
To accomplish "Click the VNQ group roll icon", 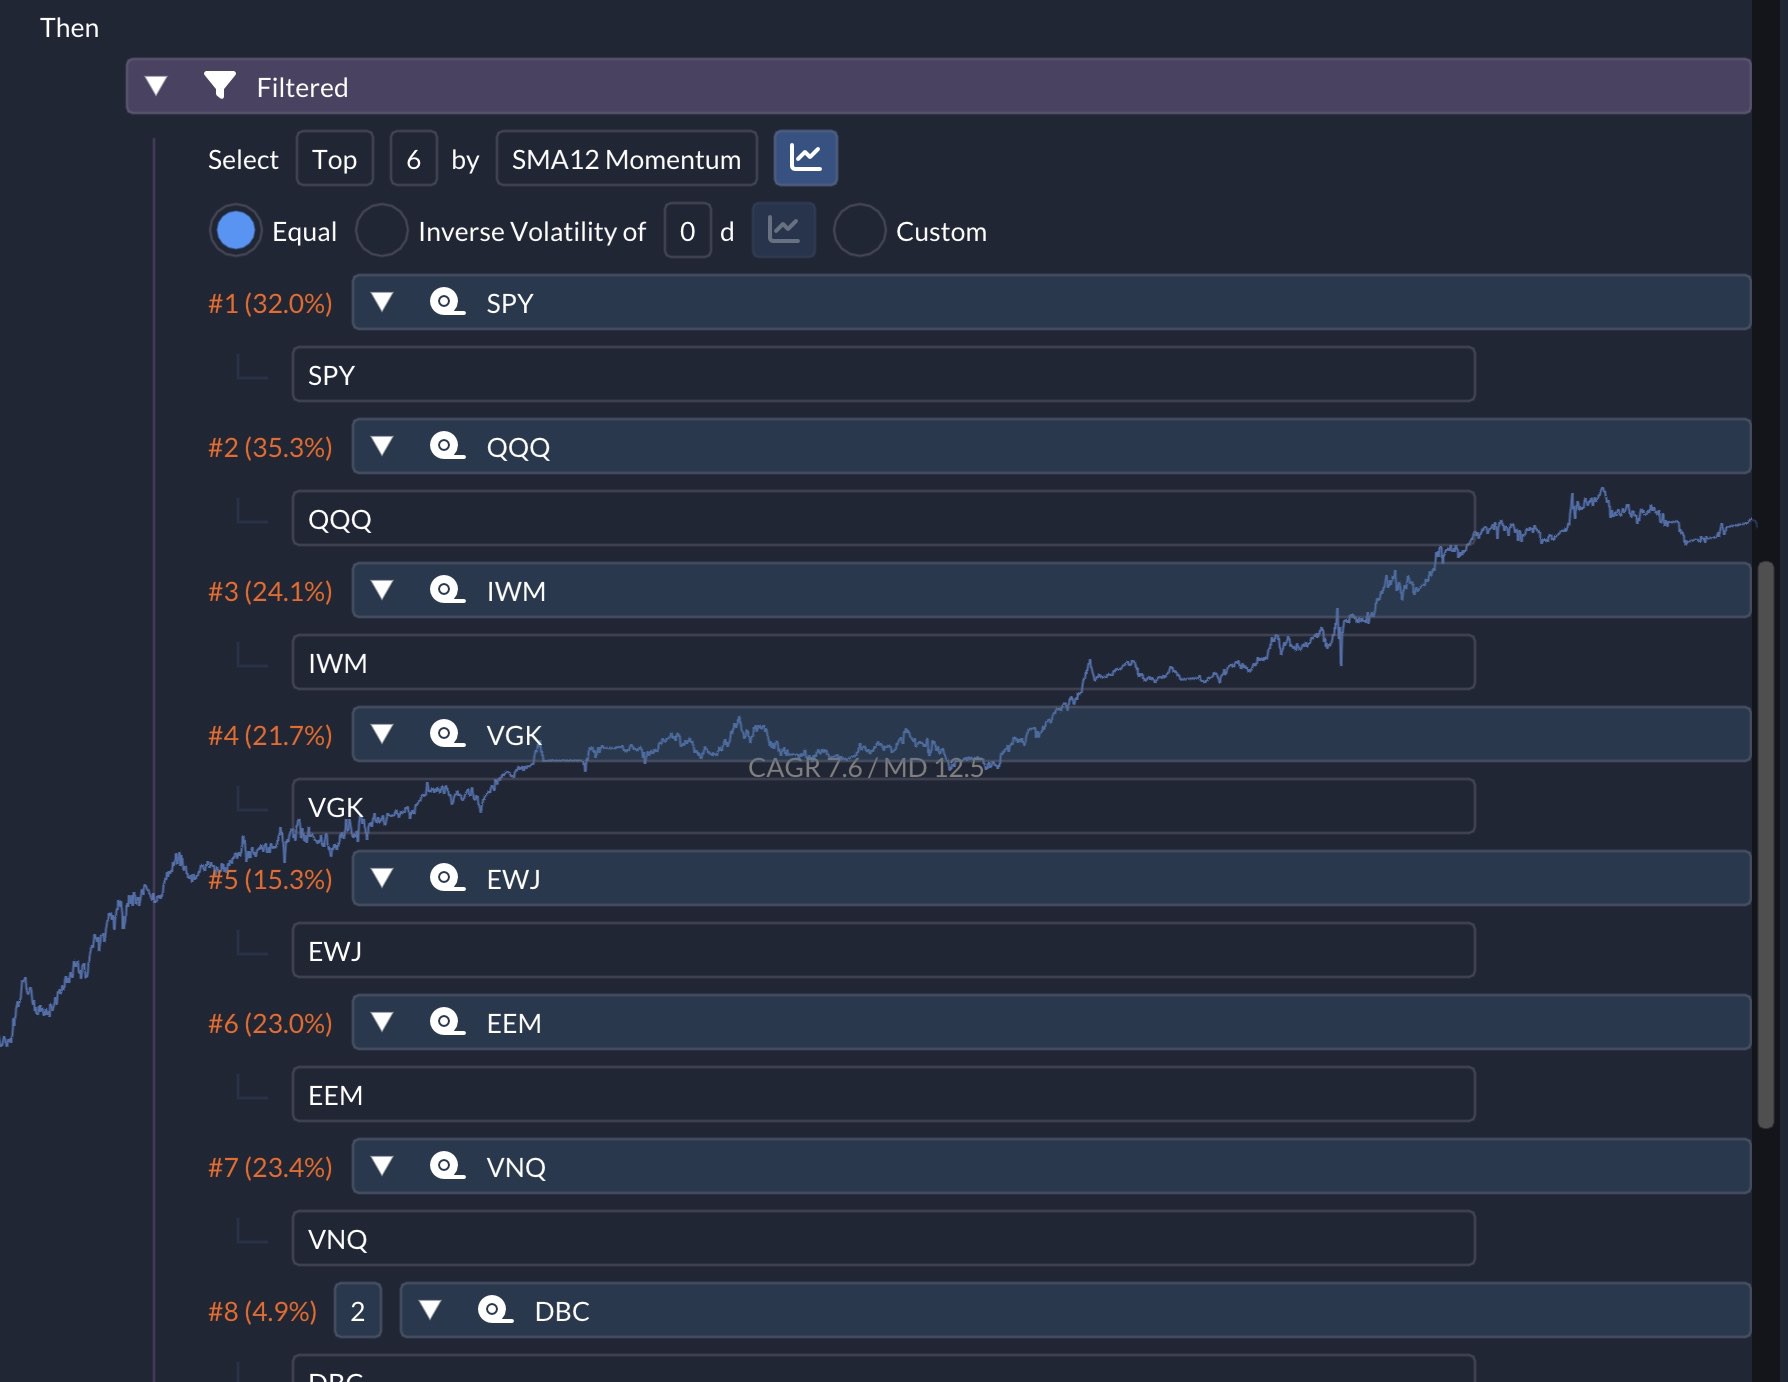I will click(447, 1166).
